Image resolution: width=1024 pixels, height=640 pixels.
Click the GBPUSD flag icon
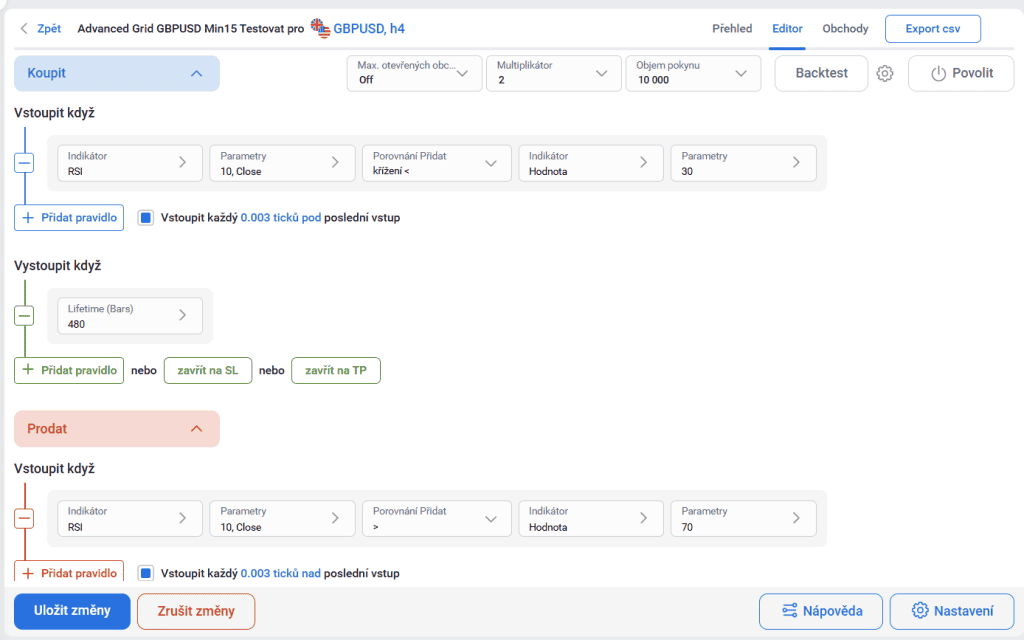tap(320, 28)
